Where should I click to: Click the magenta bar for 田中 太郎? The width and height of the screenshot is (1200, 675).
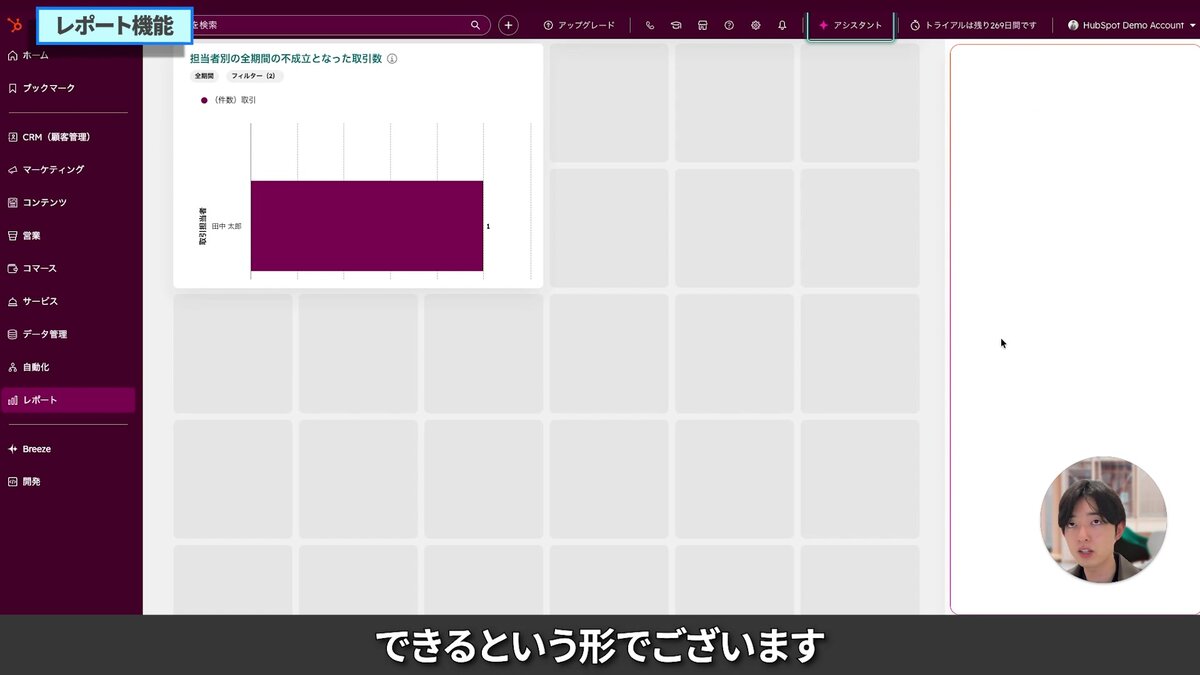(367, 226)
